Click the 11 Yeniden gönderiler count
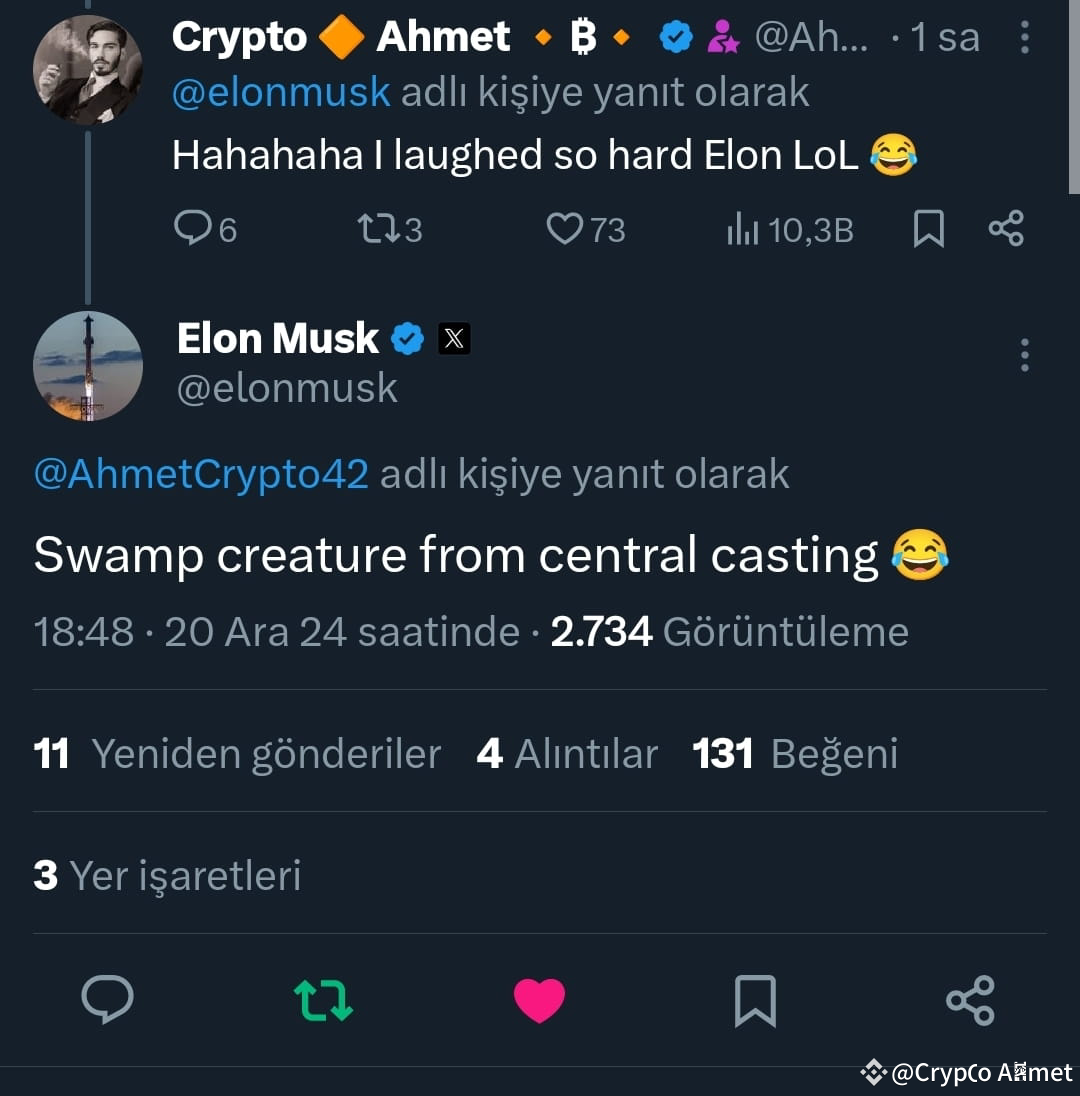The width and height of the screenshot is (1080, 1096). pos(237,754)
